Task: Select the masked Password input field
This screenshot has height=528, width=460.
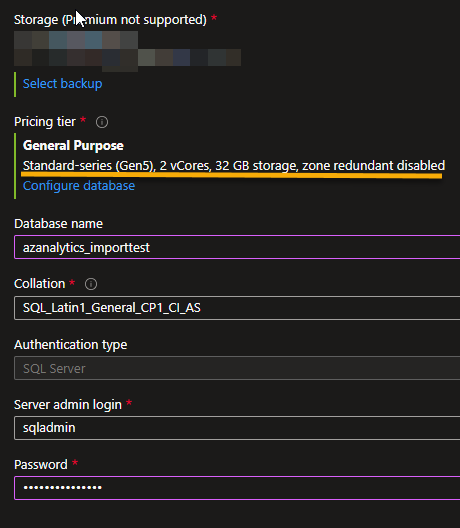Action: [237, 488]
